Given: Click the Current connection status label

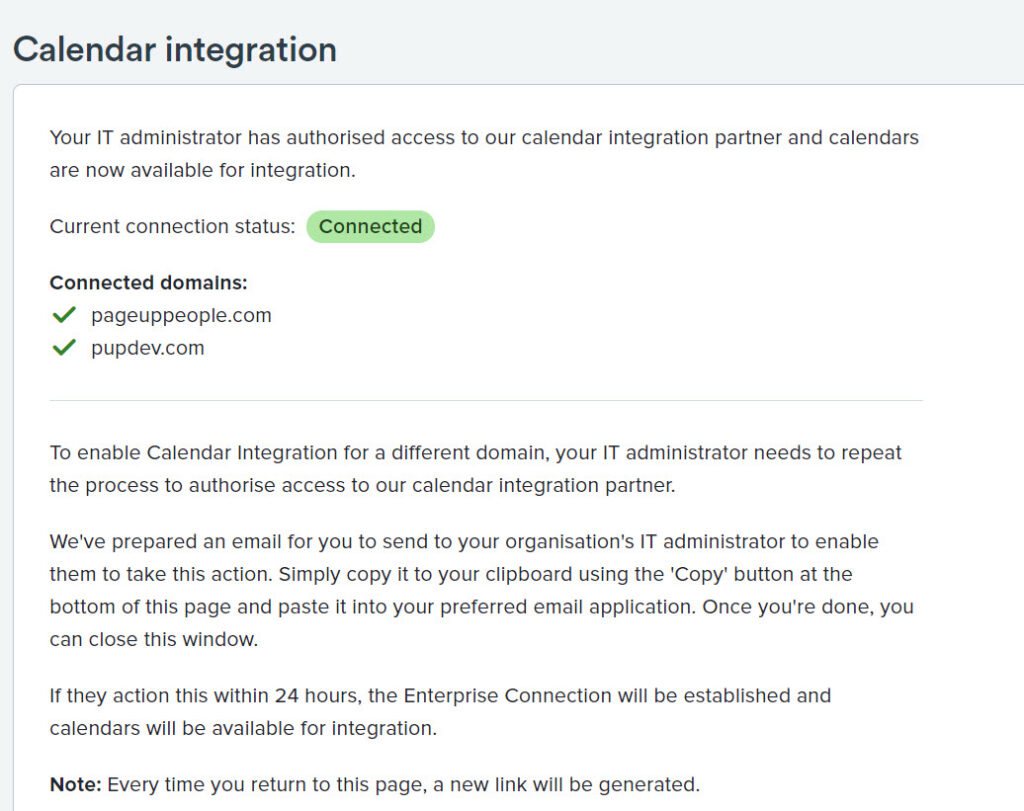Looking at the screenshot, I should click(172, 227).
